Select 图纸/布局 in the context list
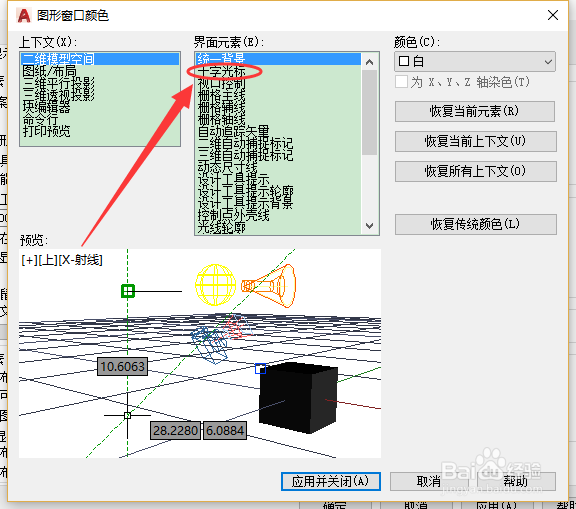 coord(49,71)
